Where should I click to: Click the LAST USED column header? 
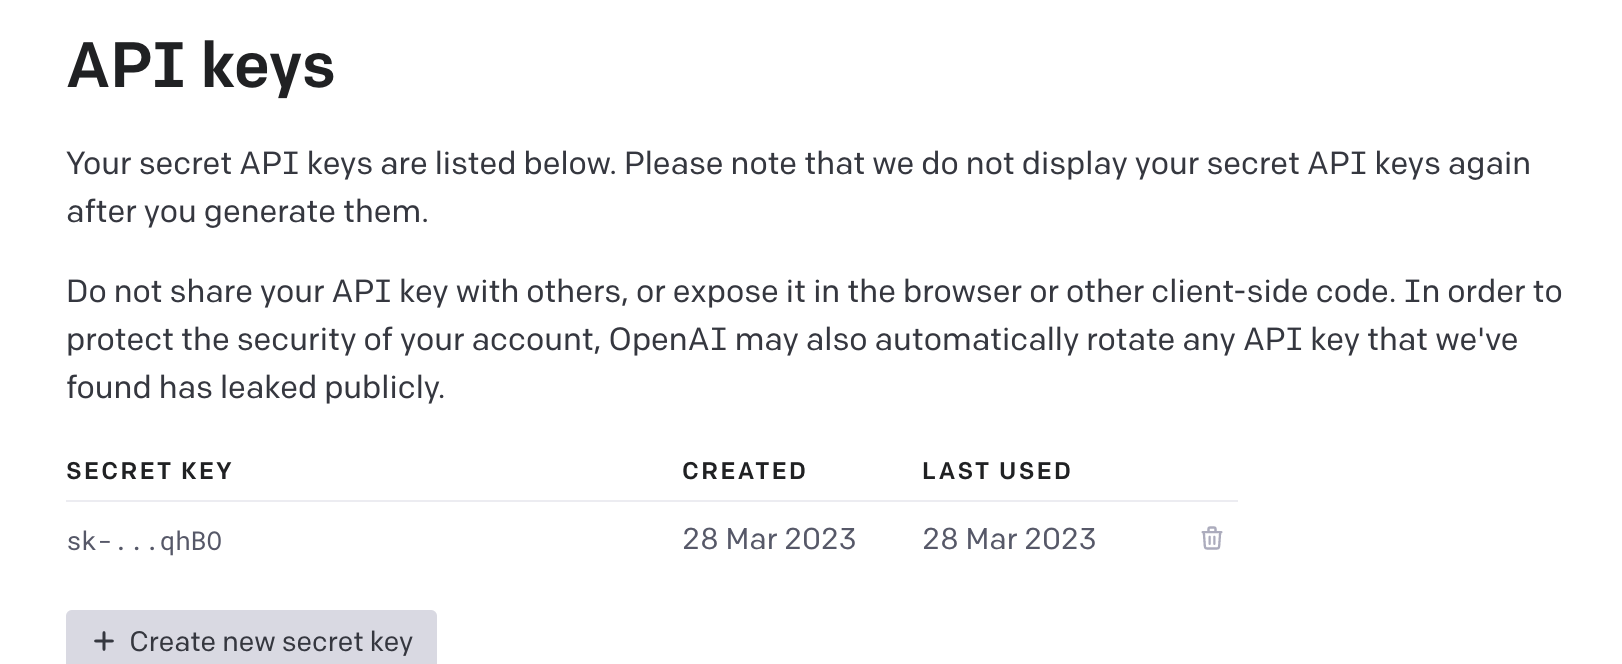[x=996, y=471]
